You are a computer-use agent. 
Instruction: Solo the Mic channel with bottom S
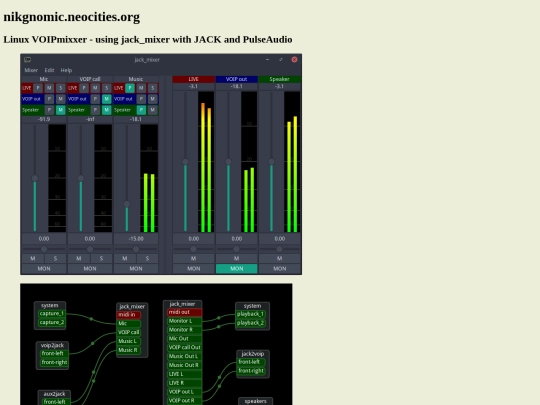pos(55,259)
